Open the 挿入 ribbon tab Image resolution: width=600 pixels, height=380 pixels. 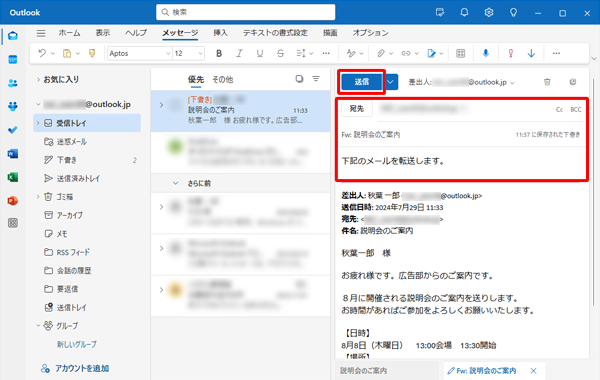click(x=220, y=33)
